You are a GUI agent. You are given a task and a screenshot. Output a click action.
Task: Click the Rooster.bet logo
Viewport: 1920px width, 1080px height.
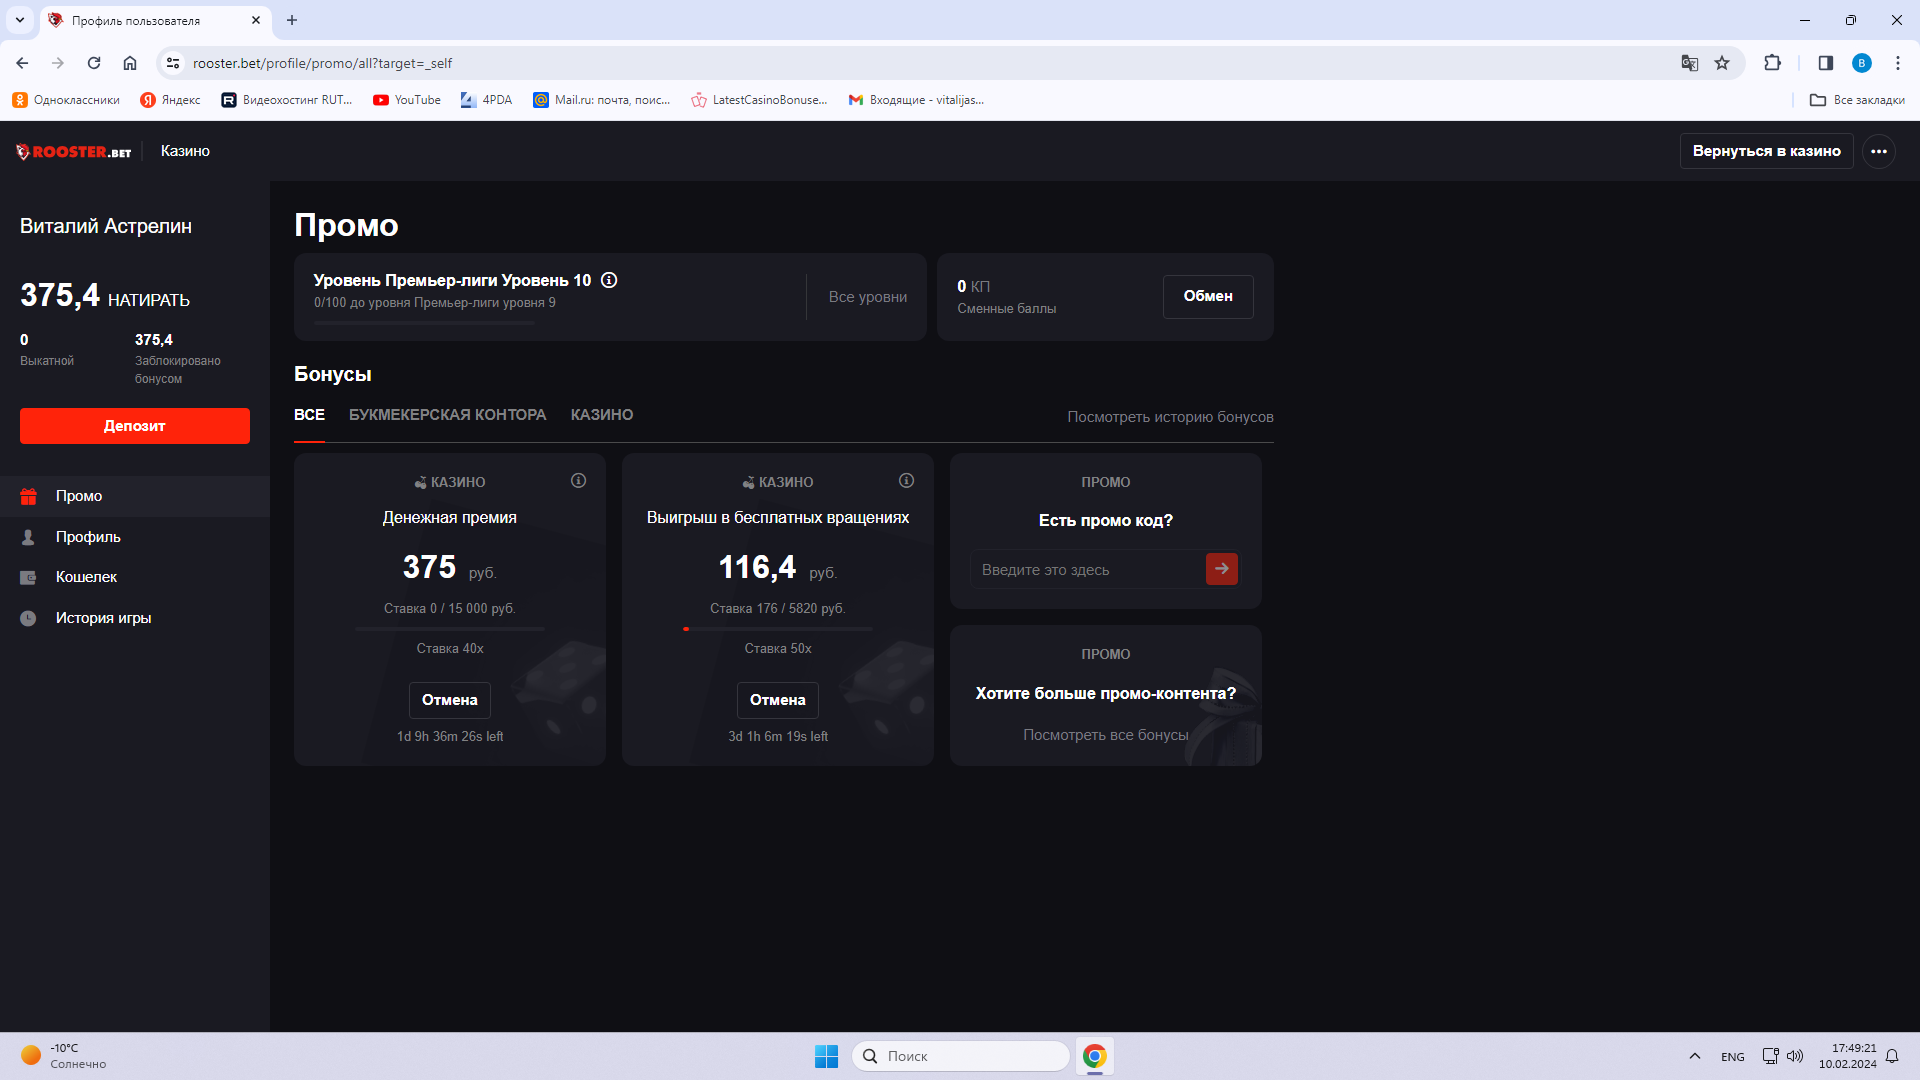coord(74,152)
